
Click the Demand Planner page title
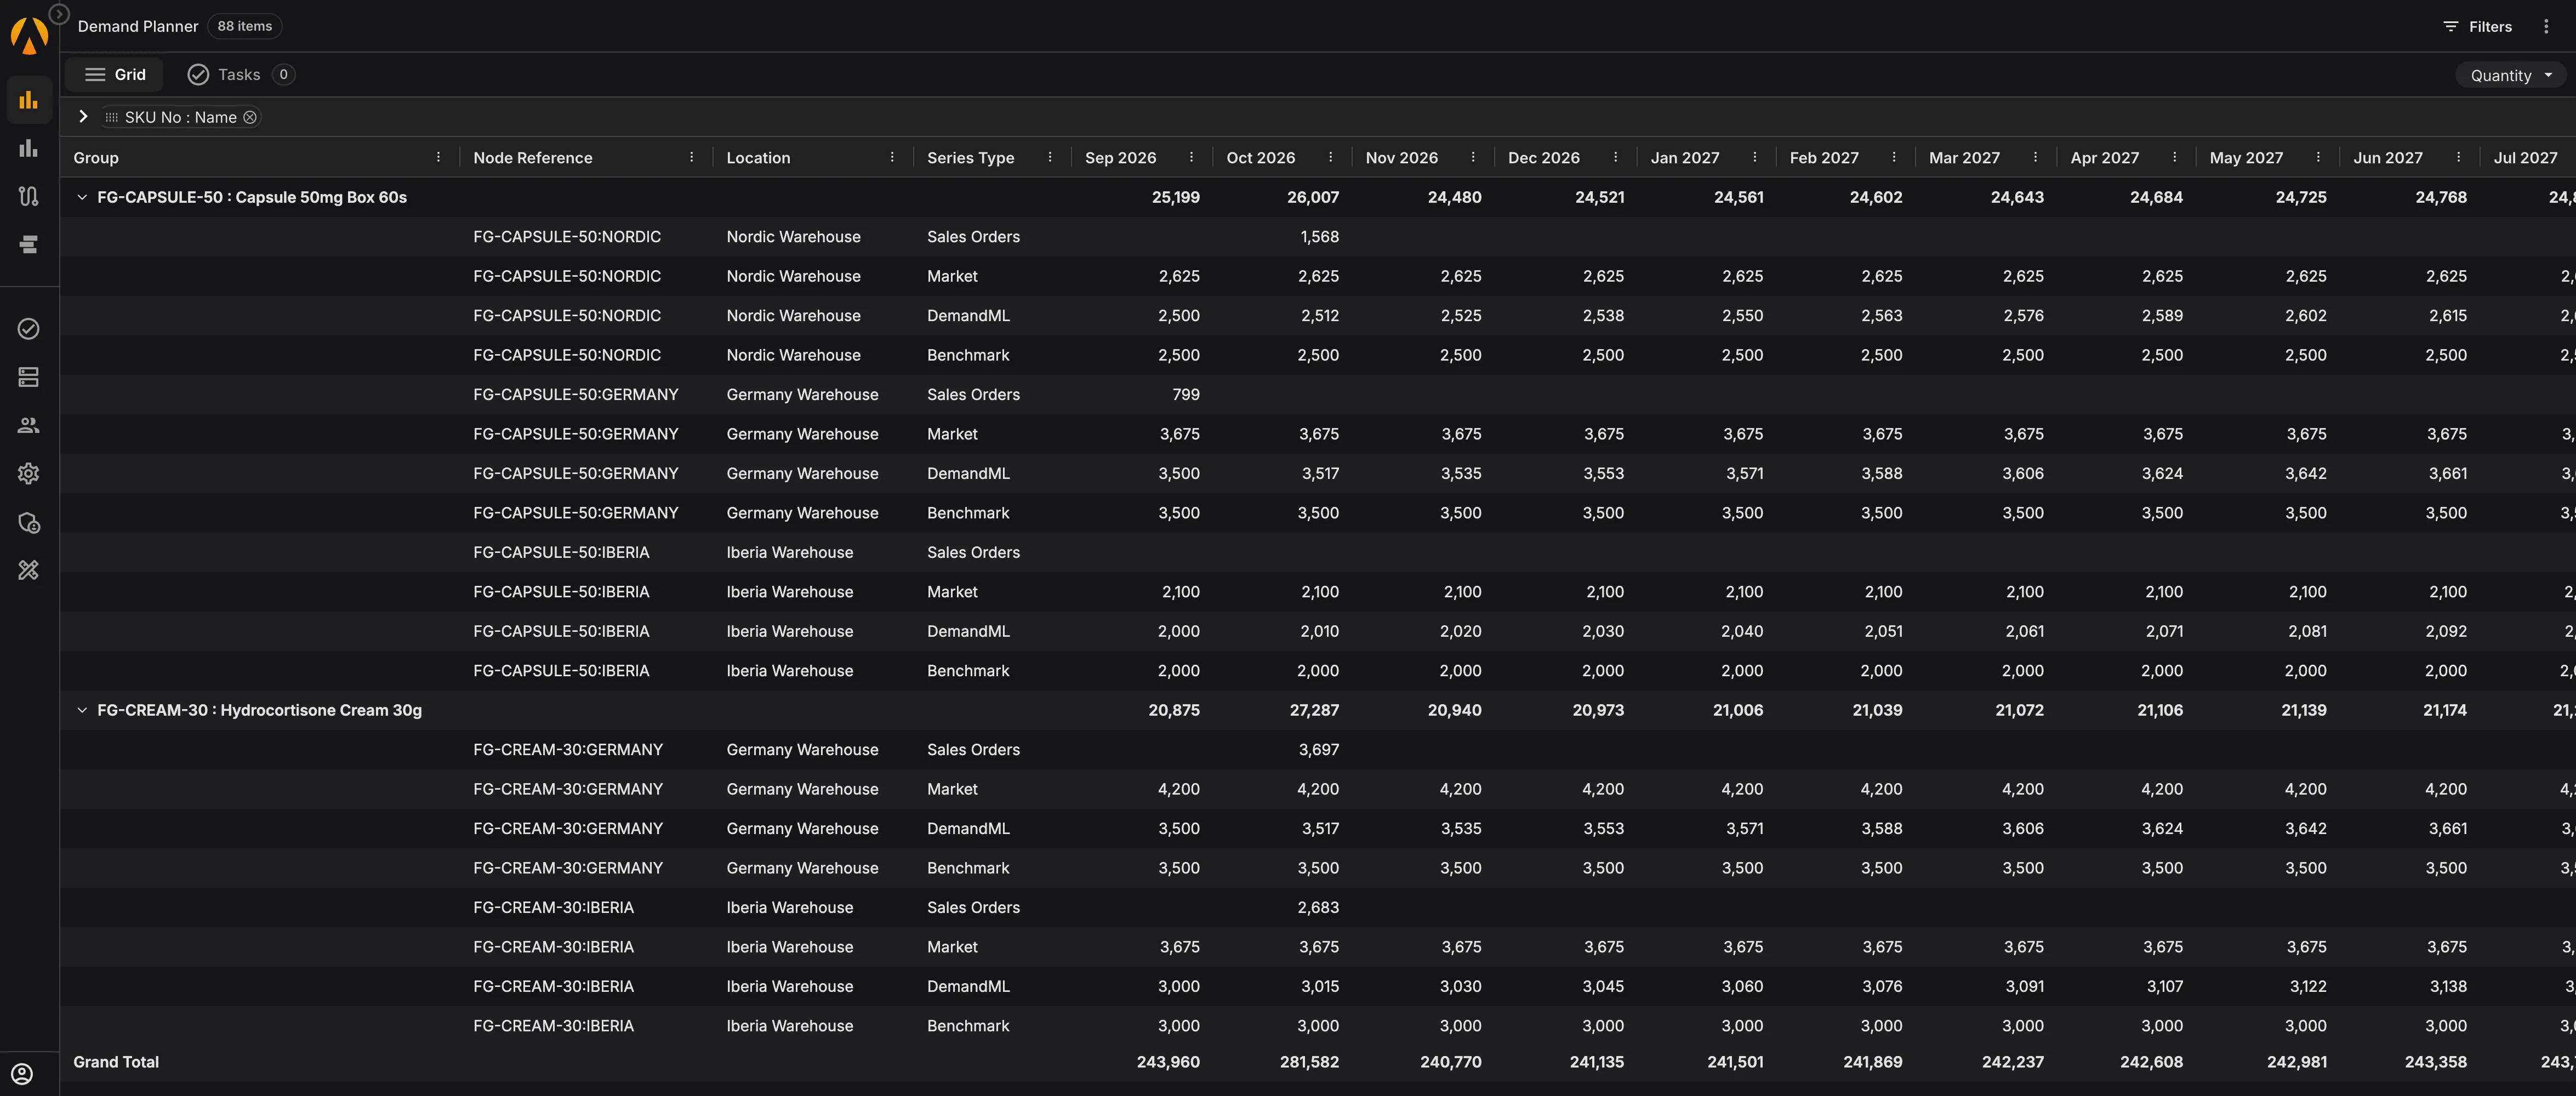click(138, 27)
